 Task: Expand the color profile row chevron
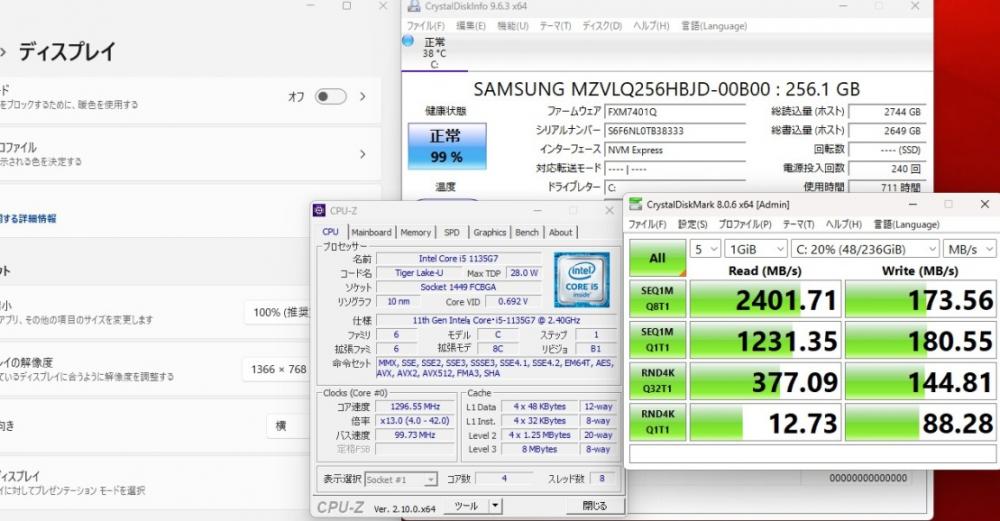(363, 154)
